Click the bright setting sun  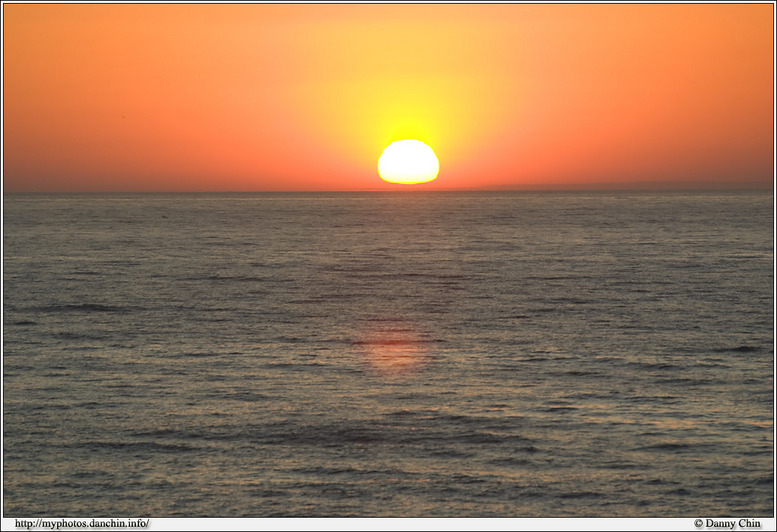(408, 162)
